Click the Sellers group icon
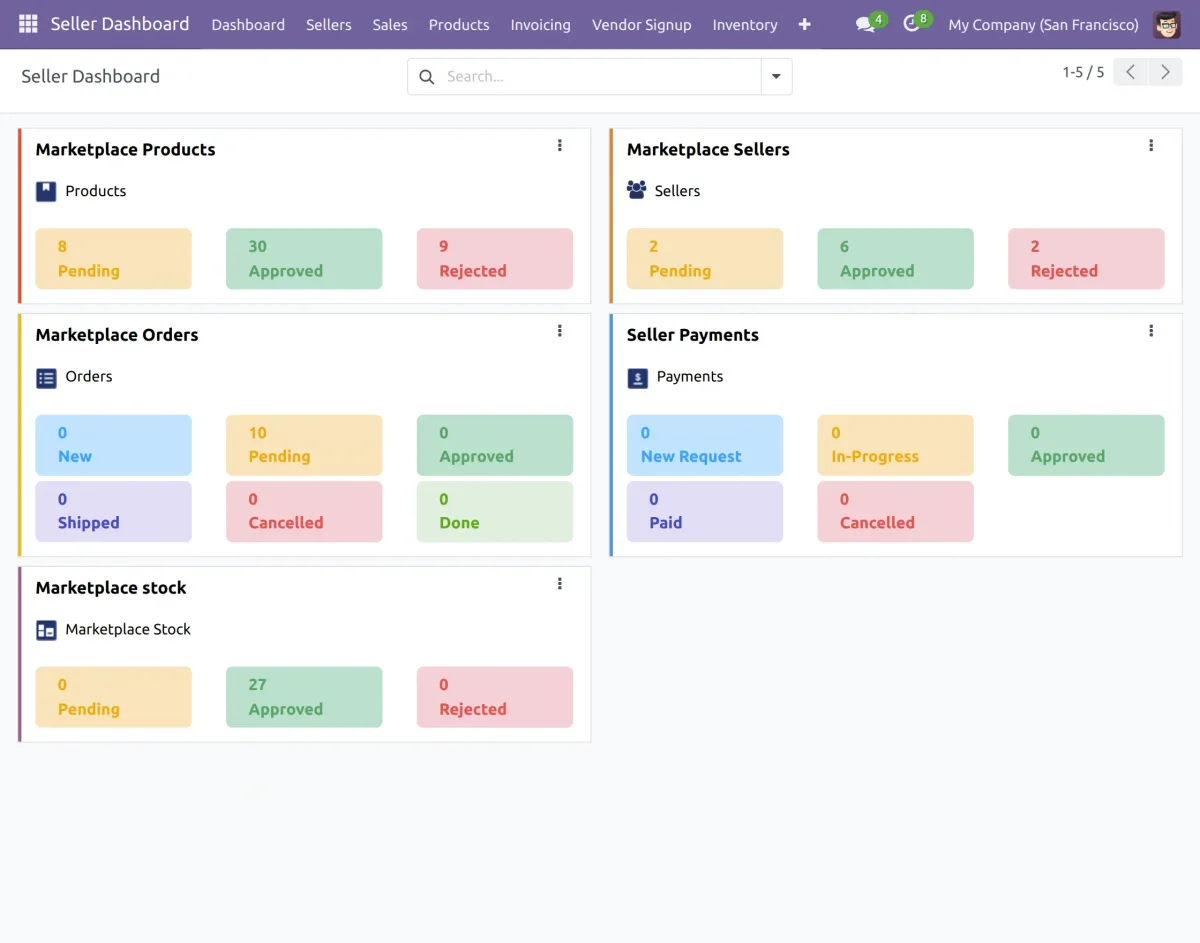This screenshot has width=1200, height=943. tap(636, 190)
